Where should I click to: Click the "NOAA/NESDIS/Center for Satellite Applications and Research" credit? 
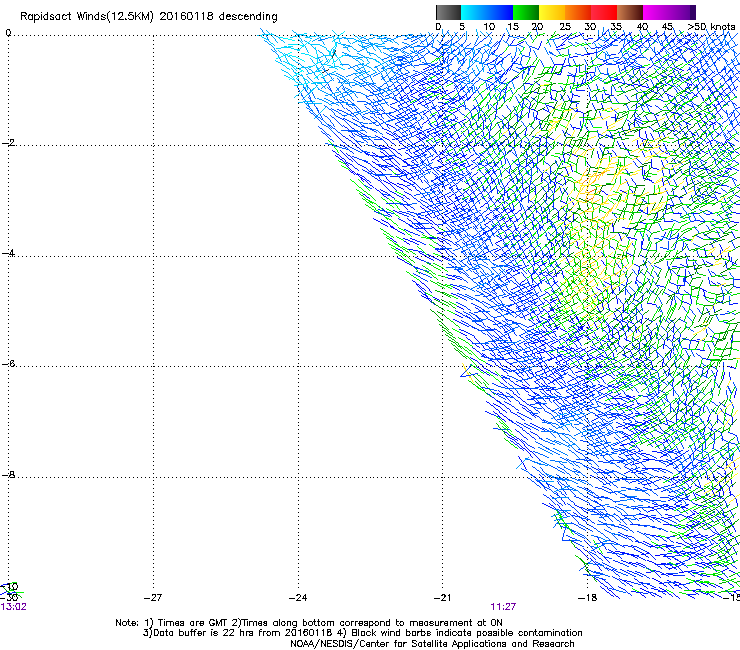tap(432, 644)
